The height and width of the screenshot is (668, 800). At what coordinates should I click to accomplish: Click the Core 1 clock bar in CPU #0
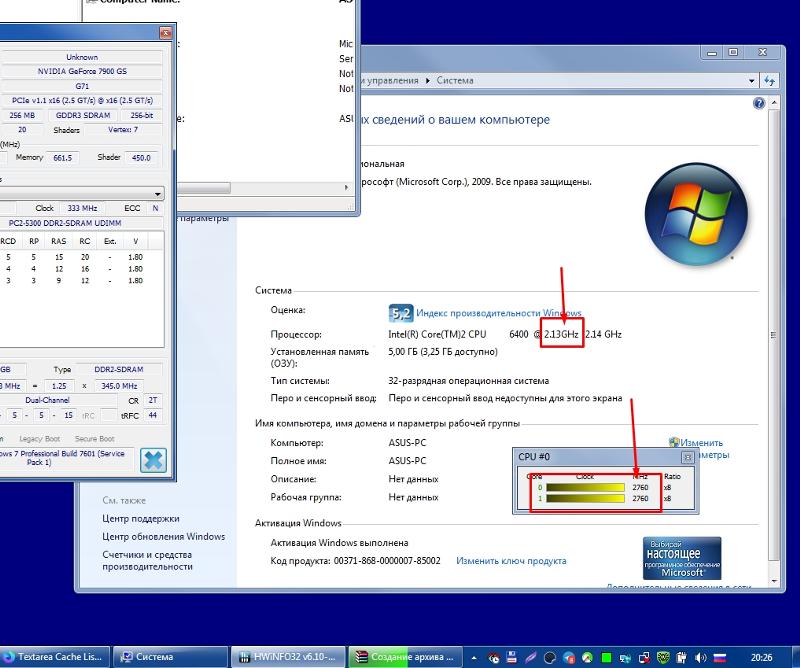tap(585, 499)
